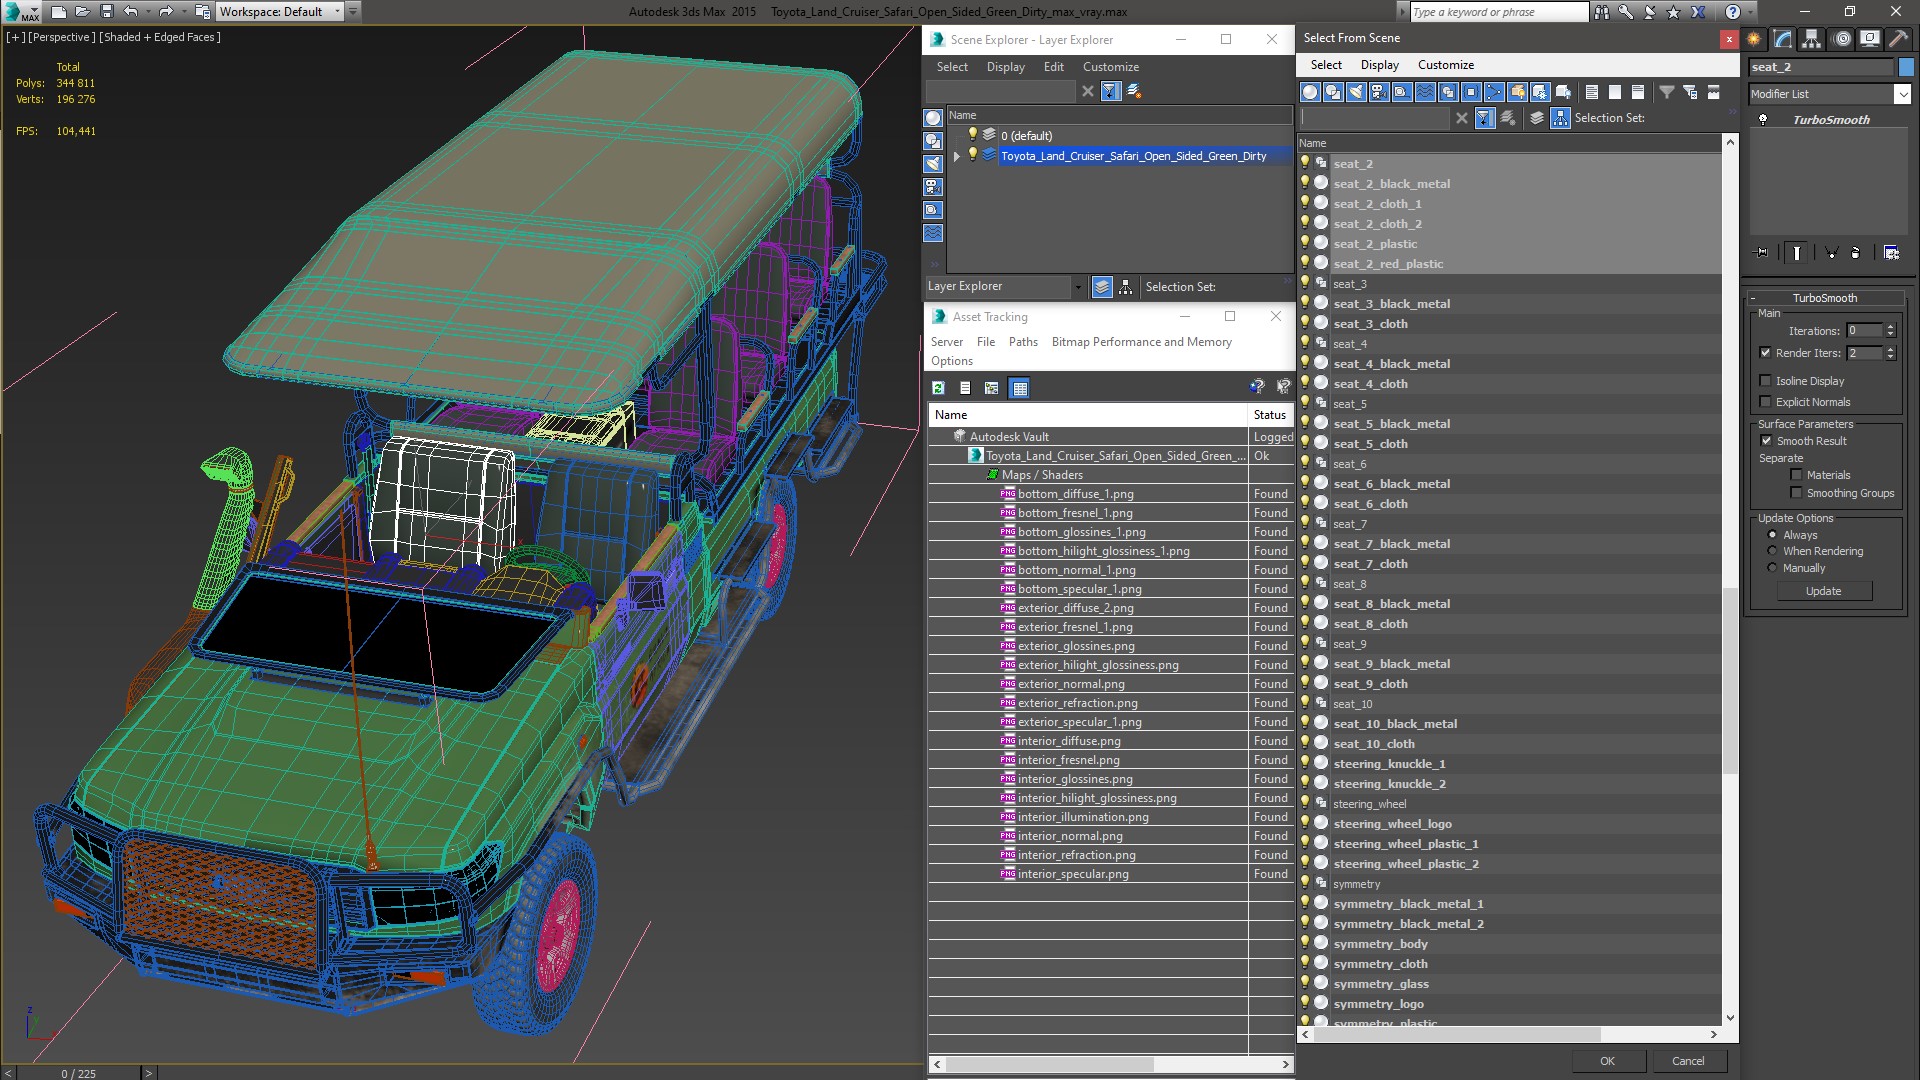Enable Separate by Materials checkbox
Image resolution: width=1920 pixels, height=1080 pixels.
tap(1797, 475)
